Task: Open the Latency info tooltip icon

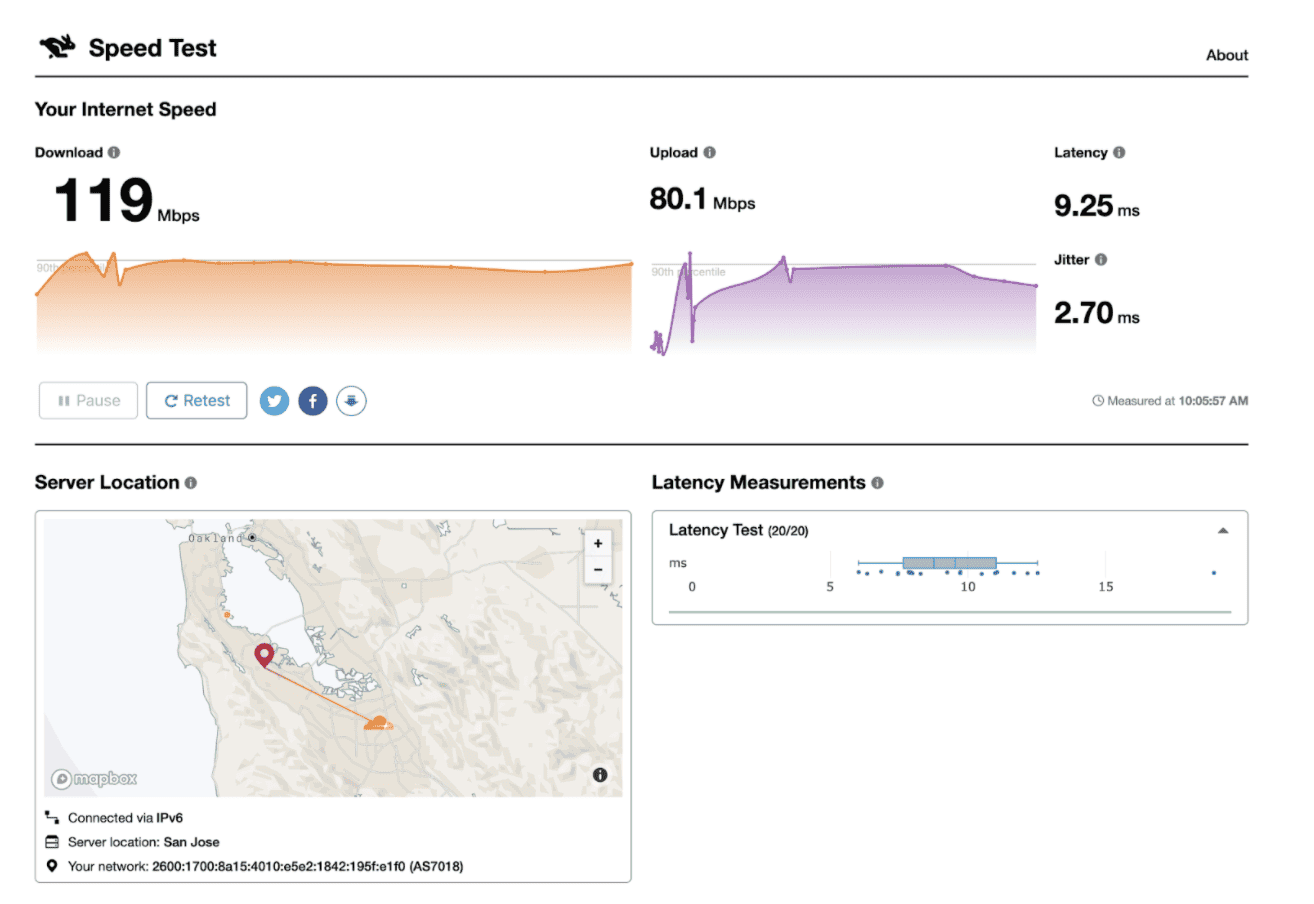Action: coord(1119,153)
